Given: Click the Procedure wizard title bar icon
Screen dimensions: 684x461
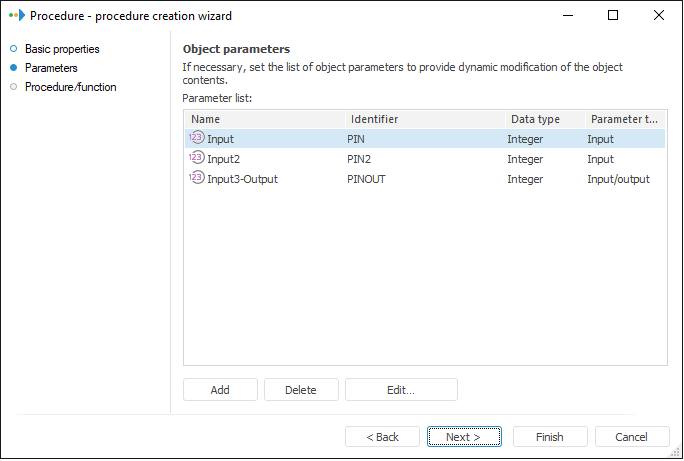Looking at the screenshot, I should pyautogui.click(x=16, y=16).
